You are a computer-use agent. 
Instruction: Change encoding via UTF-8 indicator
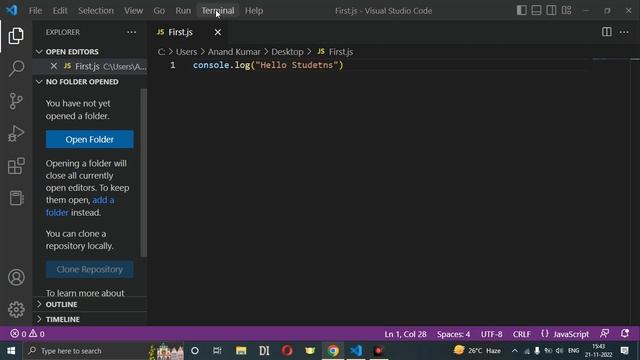[x=491, y=334]
